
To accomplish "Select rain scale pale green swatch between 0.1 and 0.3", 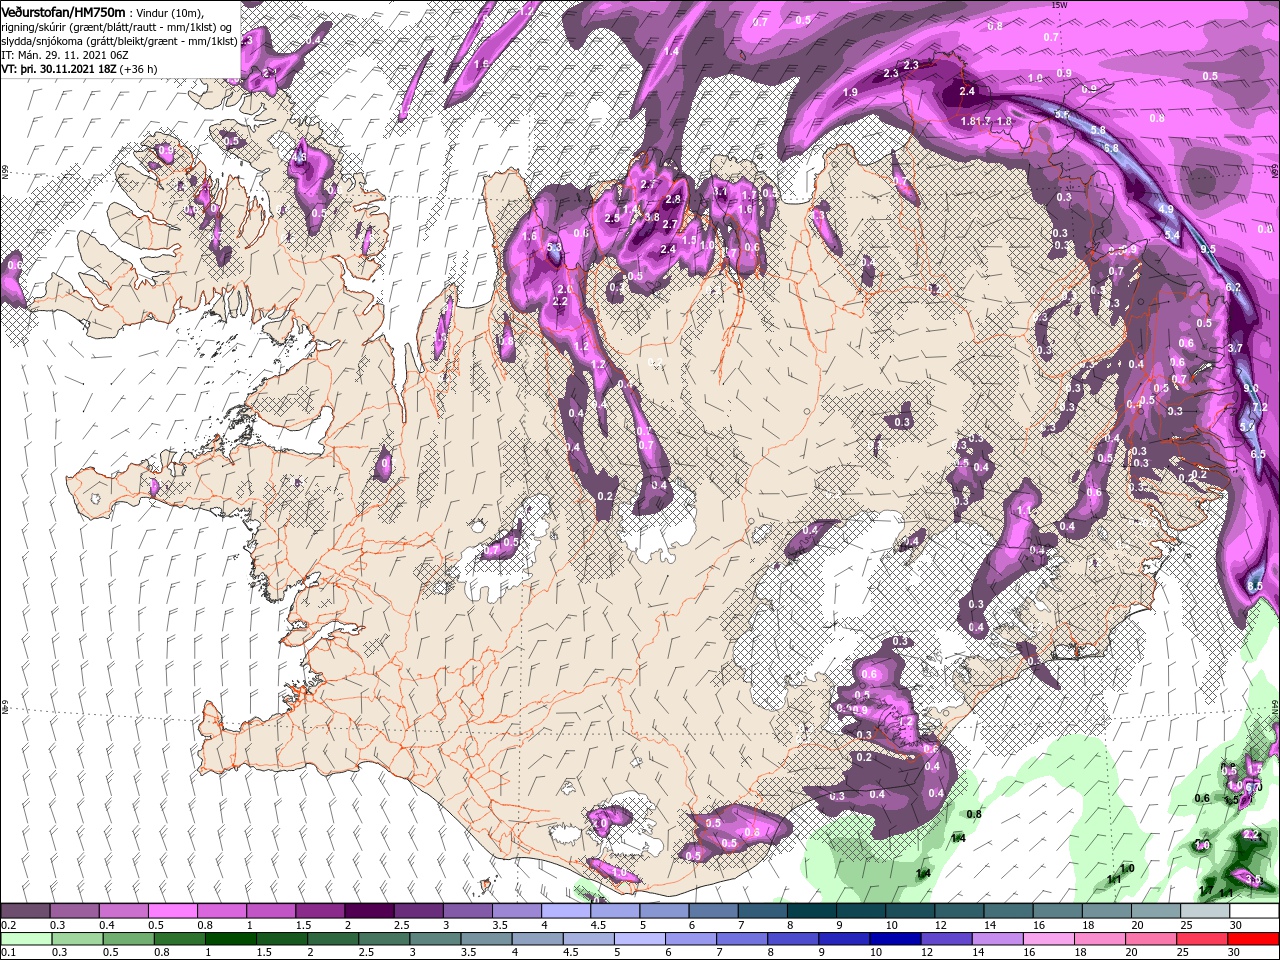I will pos(26,939).
